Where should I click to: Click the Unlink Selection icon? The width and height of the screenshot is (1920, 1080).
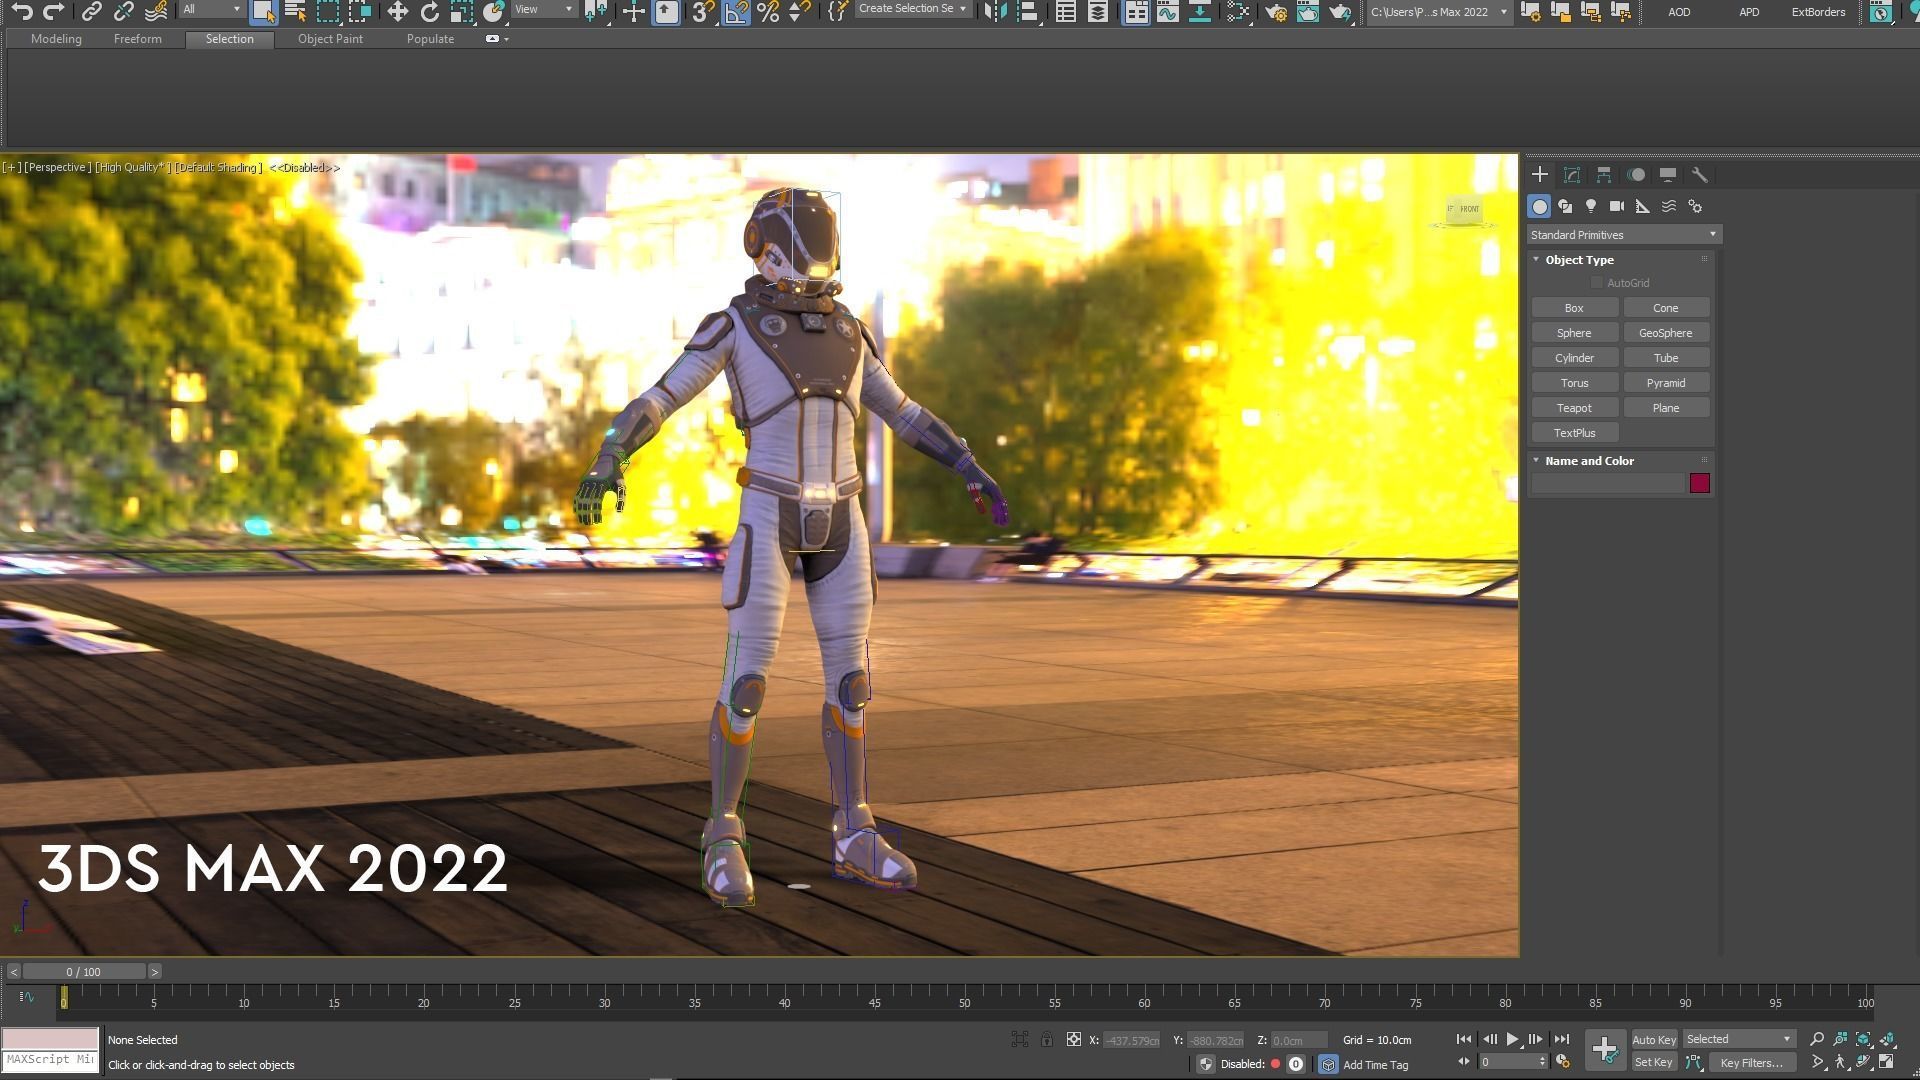[123, 11]
